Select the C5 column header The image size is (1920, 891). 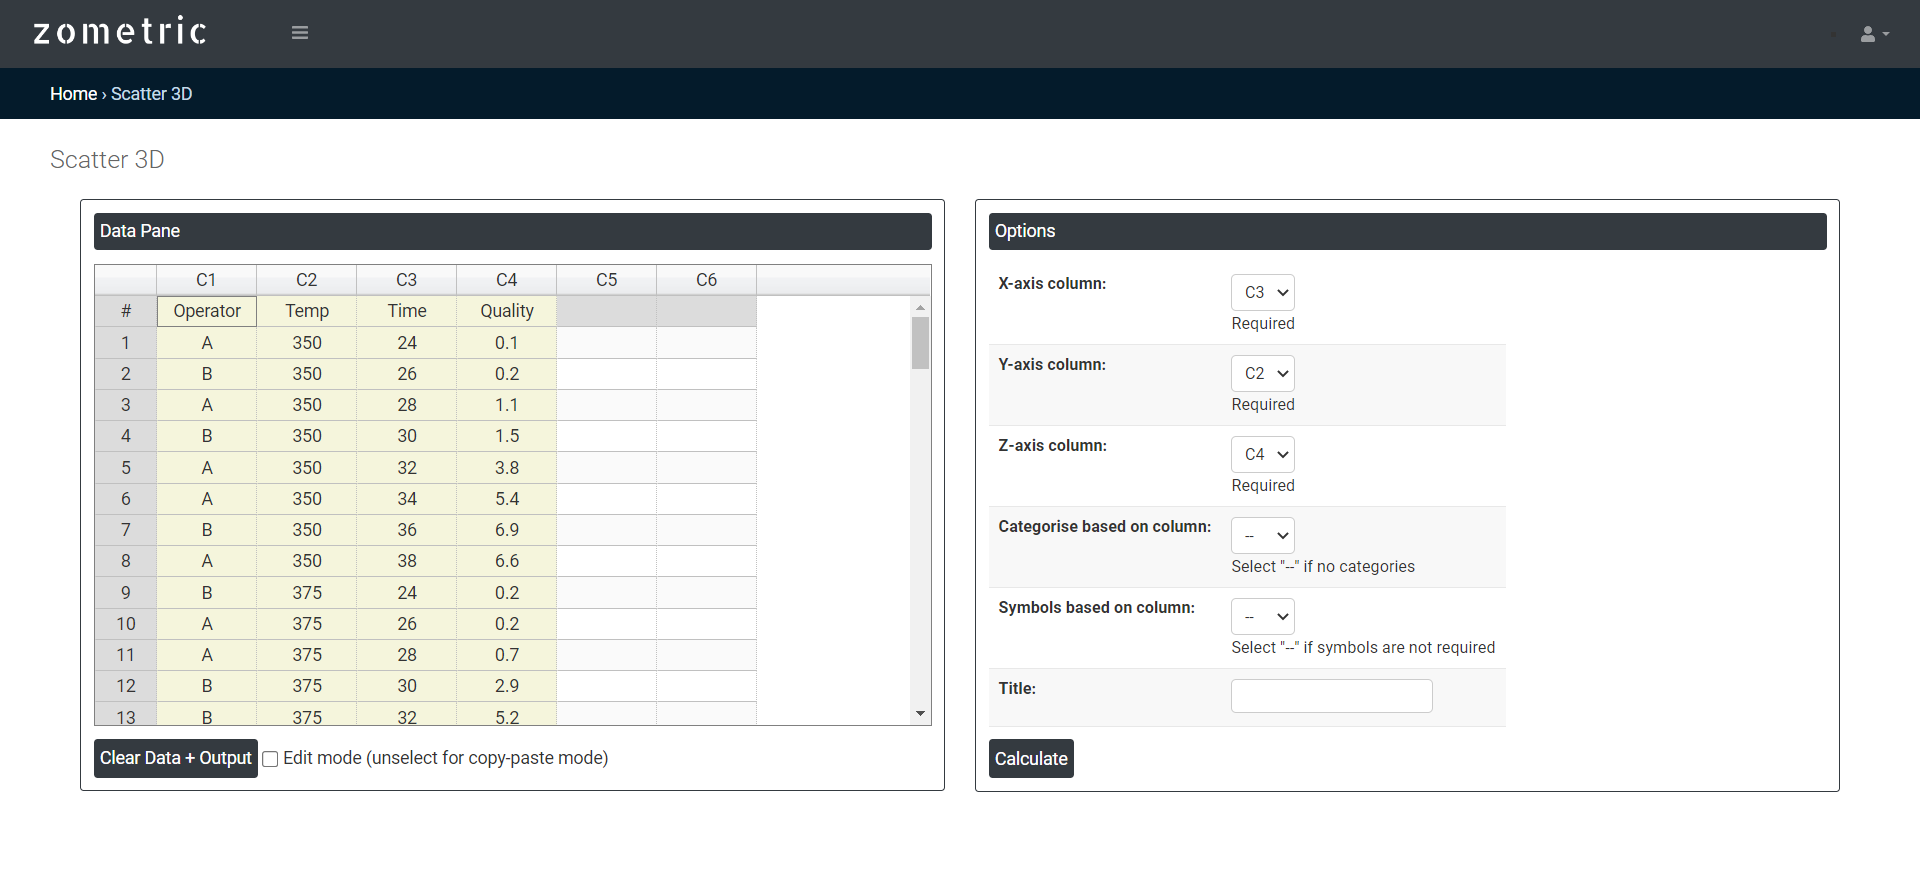606,280
